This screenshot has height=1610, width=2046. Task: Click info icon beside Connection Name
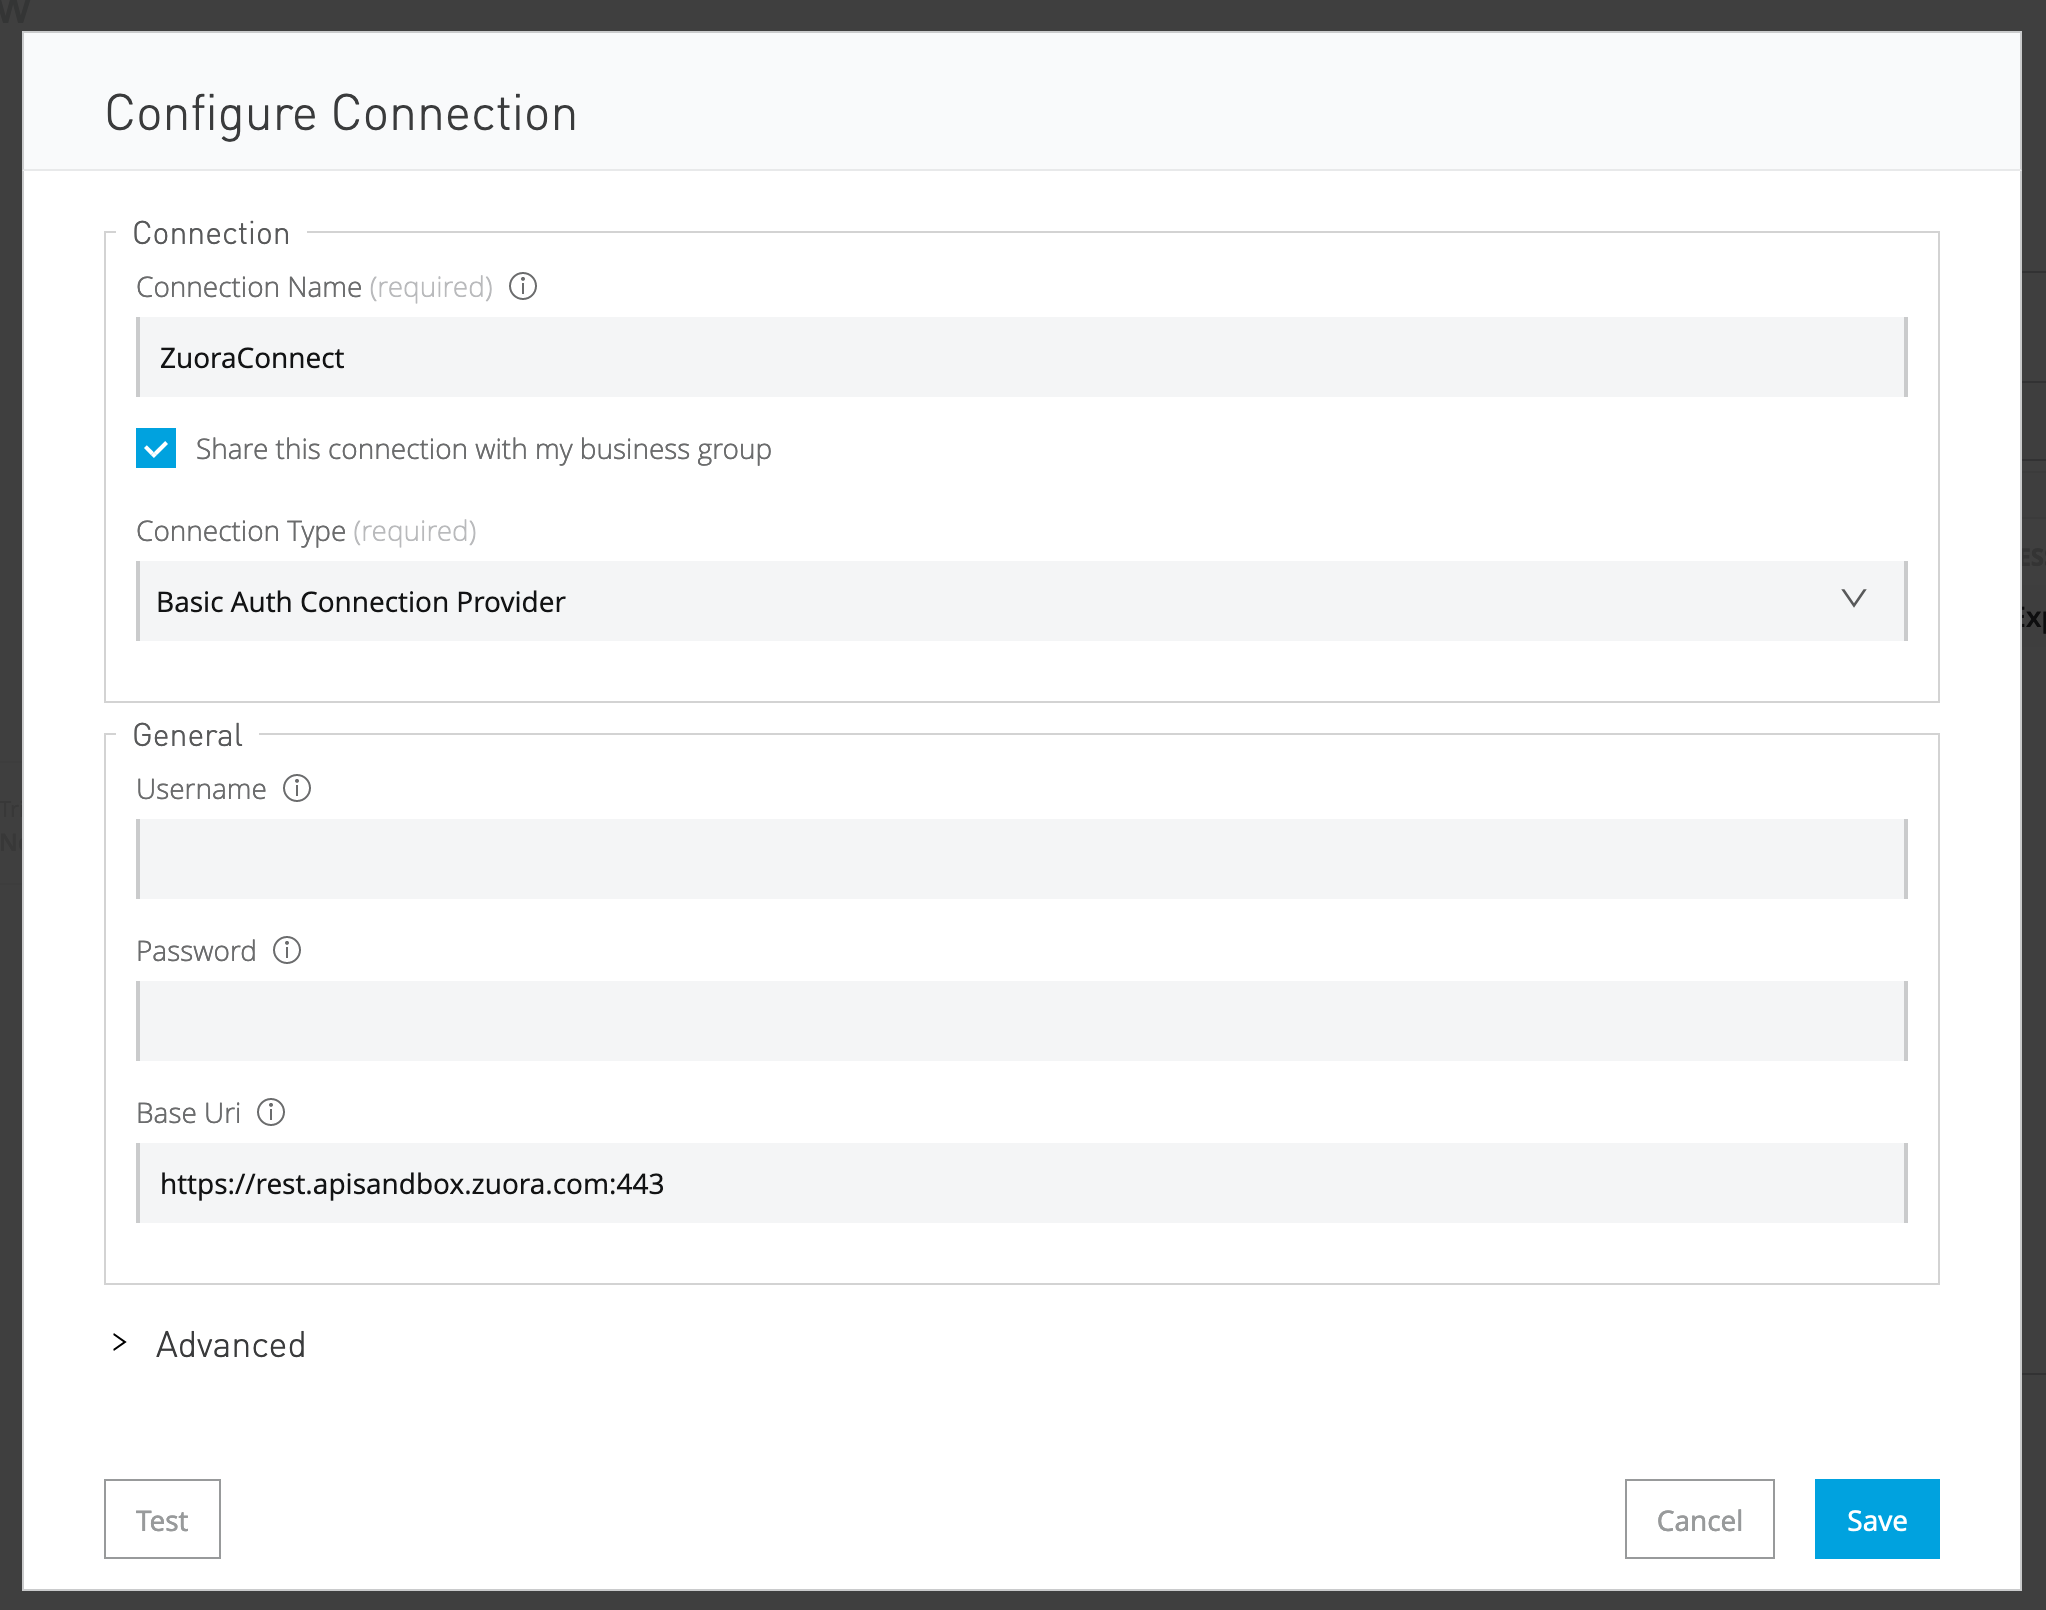(523, 287)
